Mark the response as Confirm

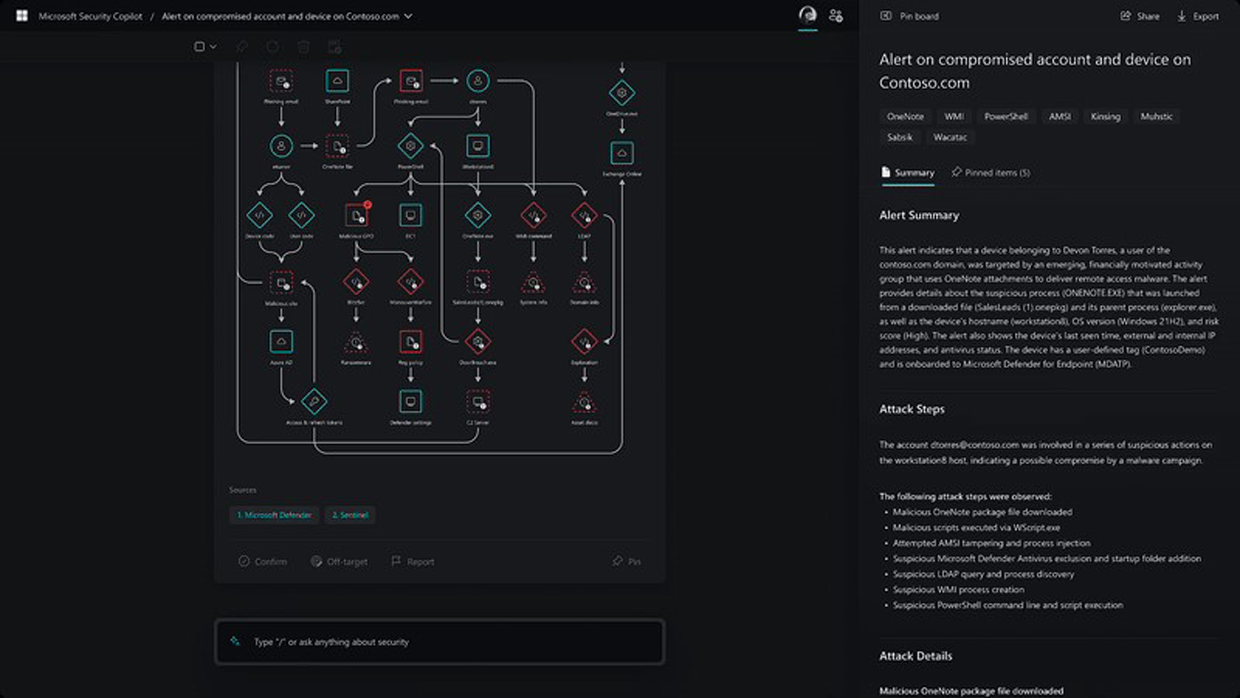coord(263,561)
